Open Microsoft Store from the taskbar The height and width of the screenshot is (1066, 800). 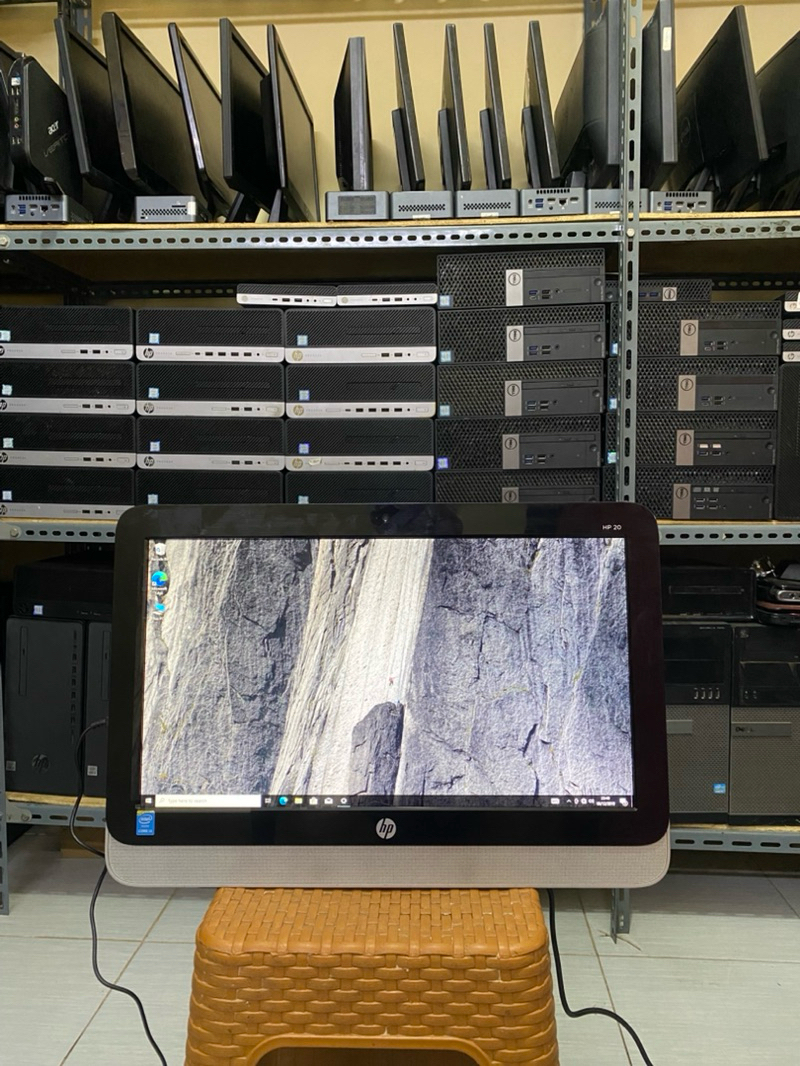coord(313,801)
